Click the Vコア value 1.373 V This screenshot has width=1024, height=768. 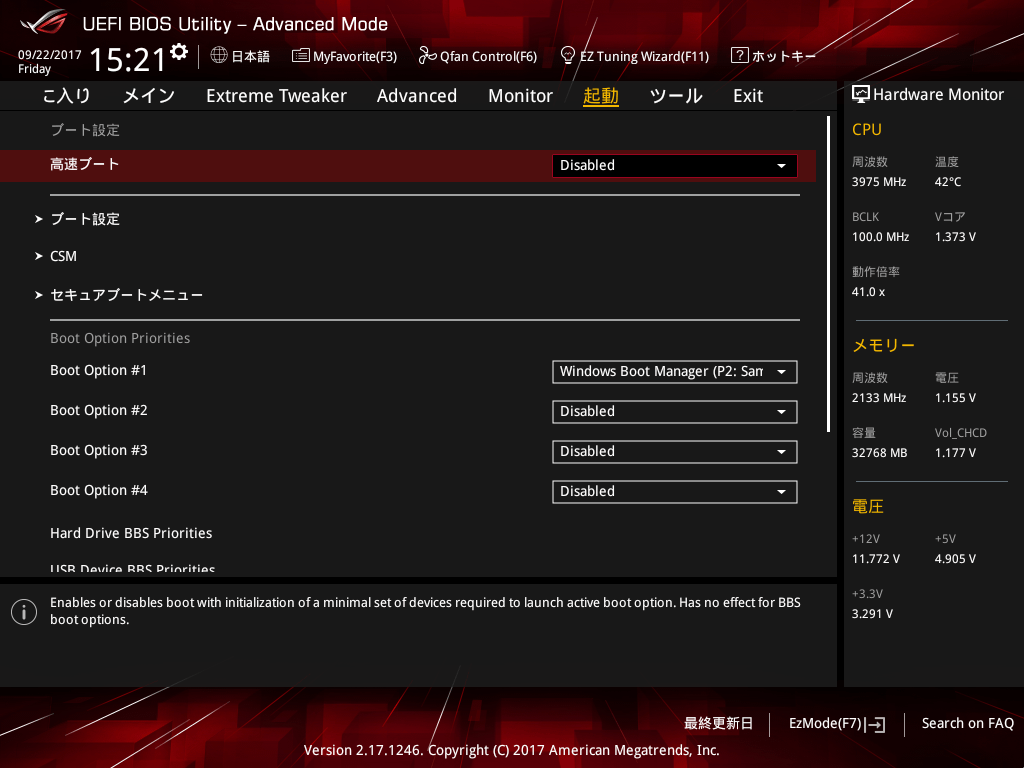tap(955, 237)
